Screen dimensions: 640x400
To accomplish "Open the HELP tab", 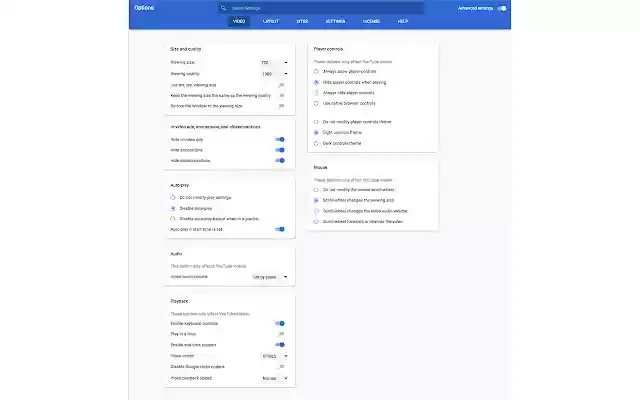I will (402, 21).
